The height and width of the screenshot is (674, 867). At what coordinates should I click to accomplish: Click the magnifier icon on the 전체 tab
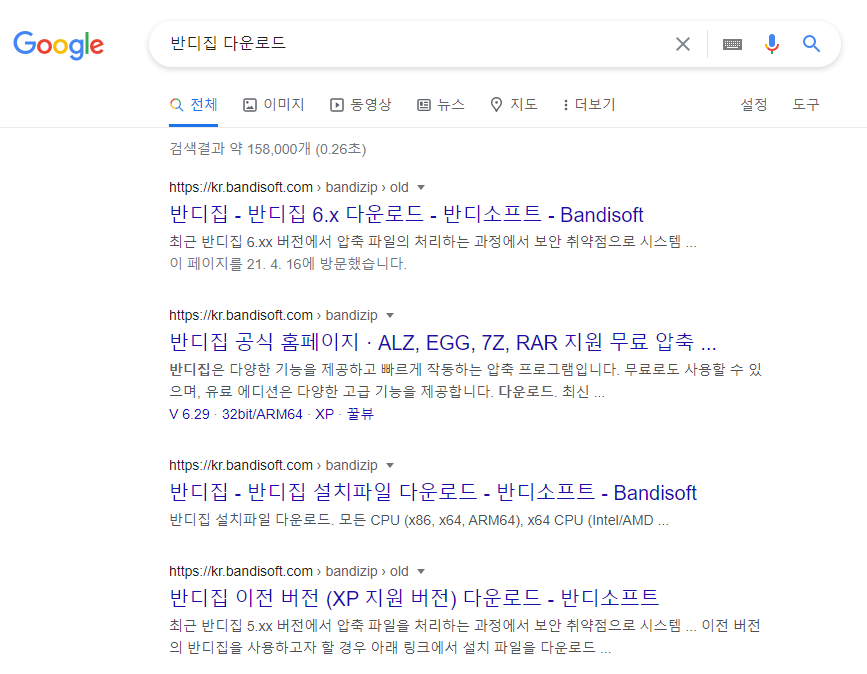tap(176, 105)
